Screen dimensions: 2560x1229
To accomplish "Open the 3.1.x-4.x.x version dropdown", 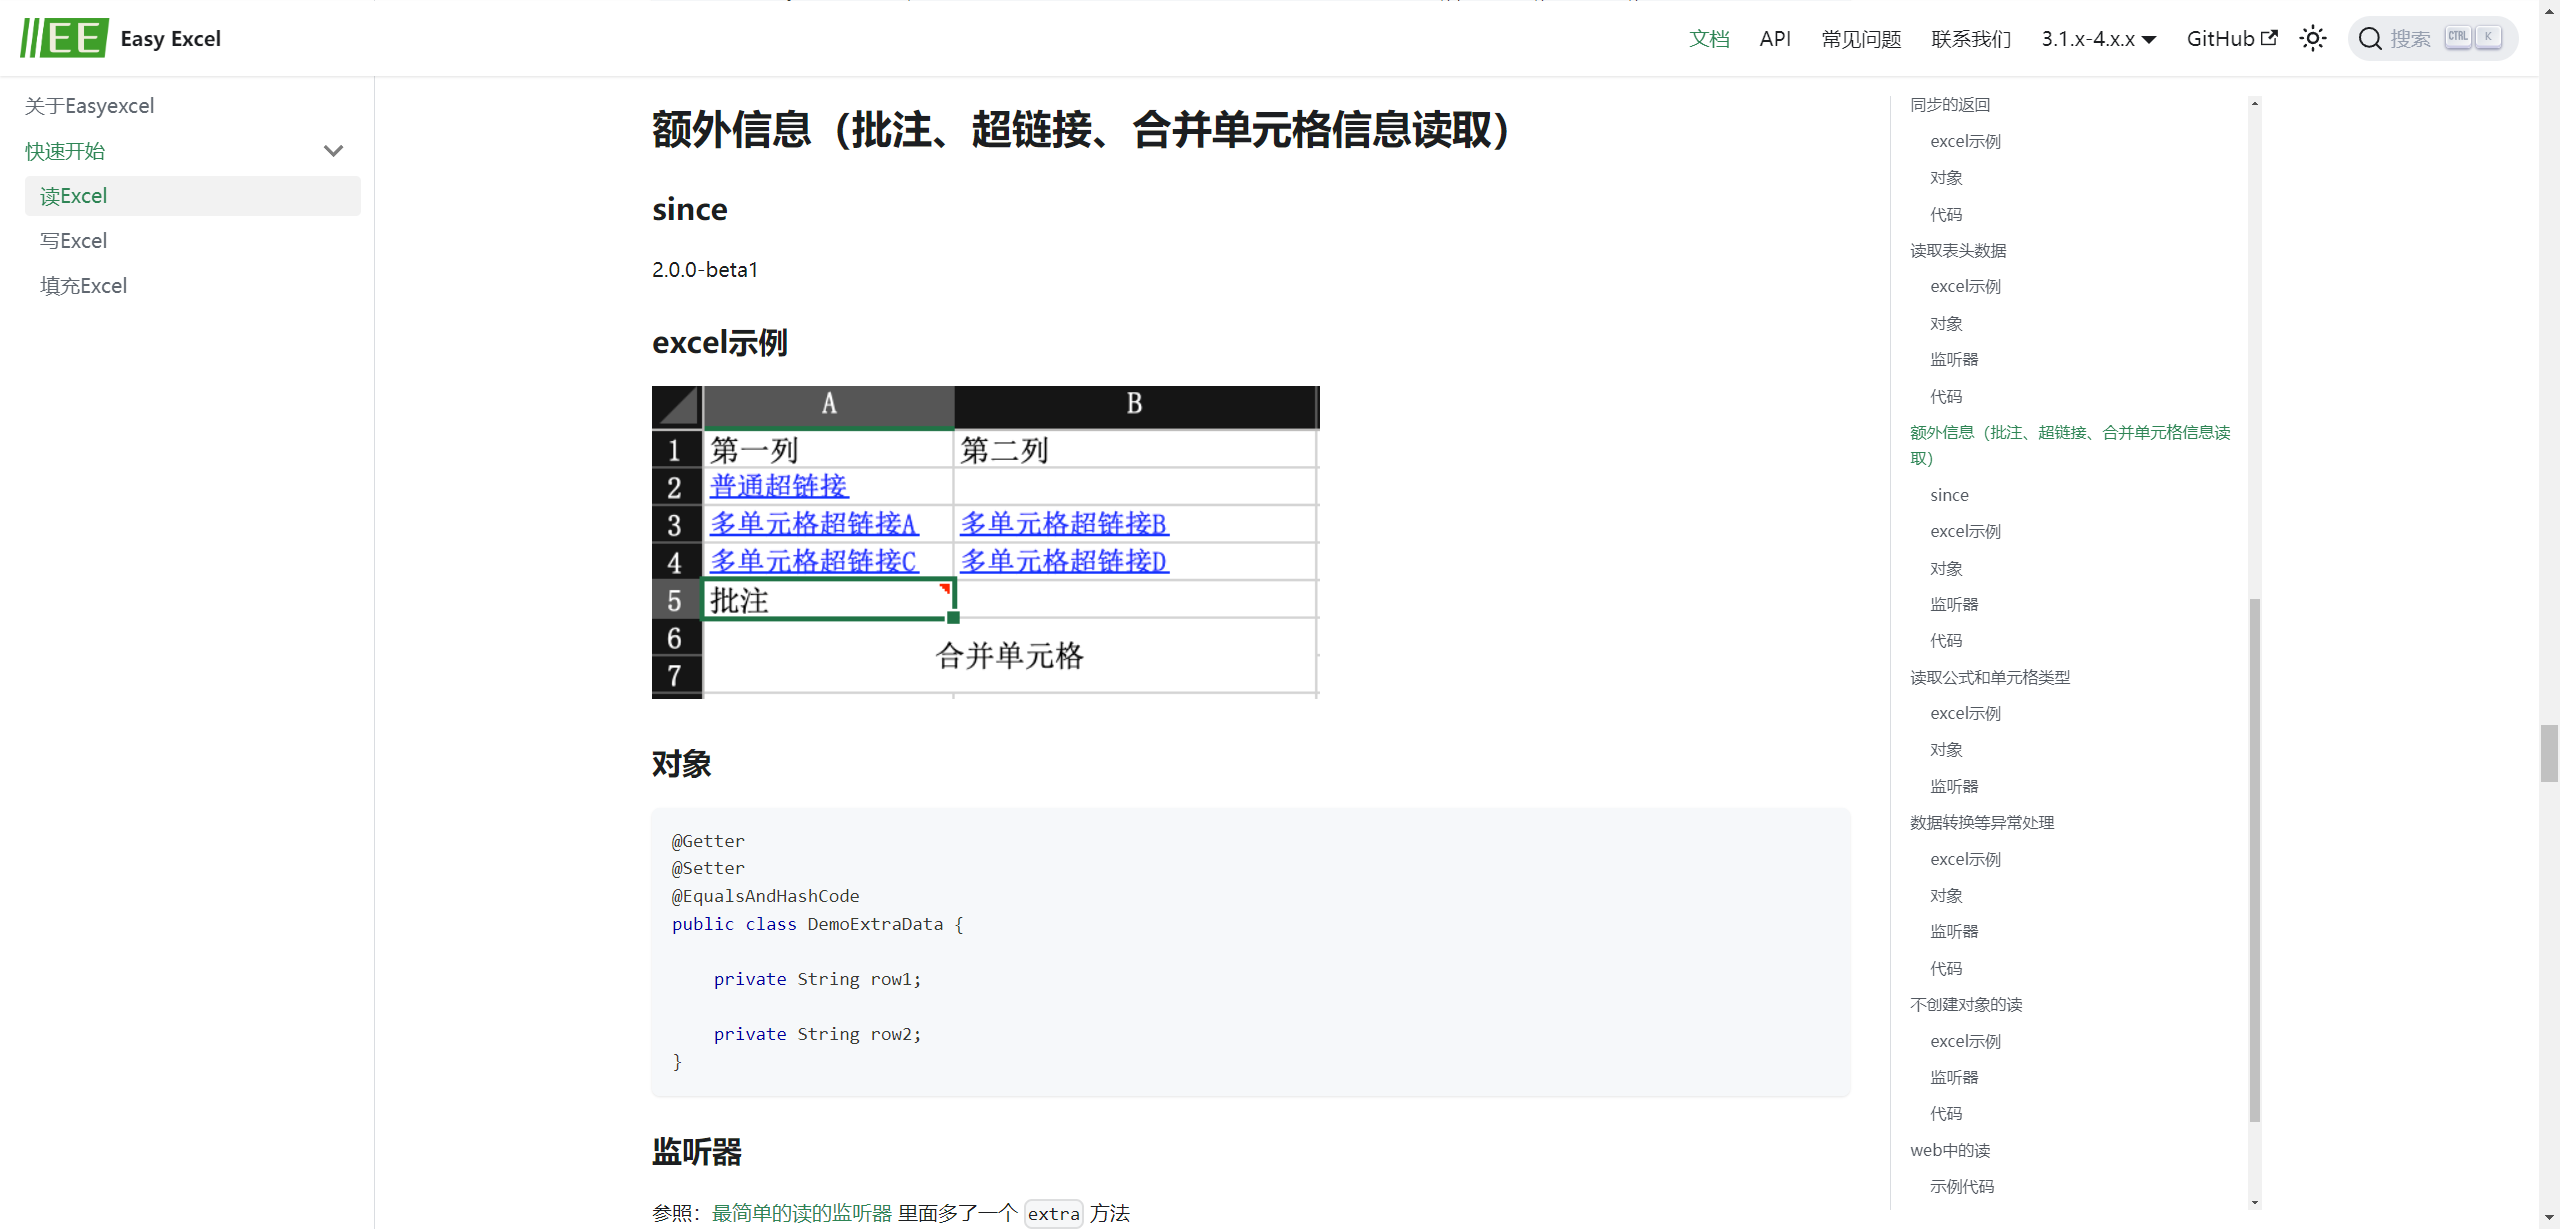I will [x=2098, y=38].
